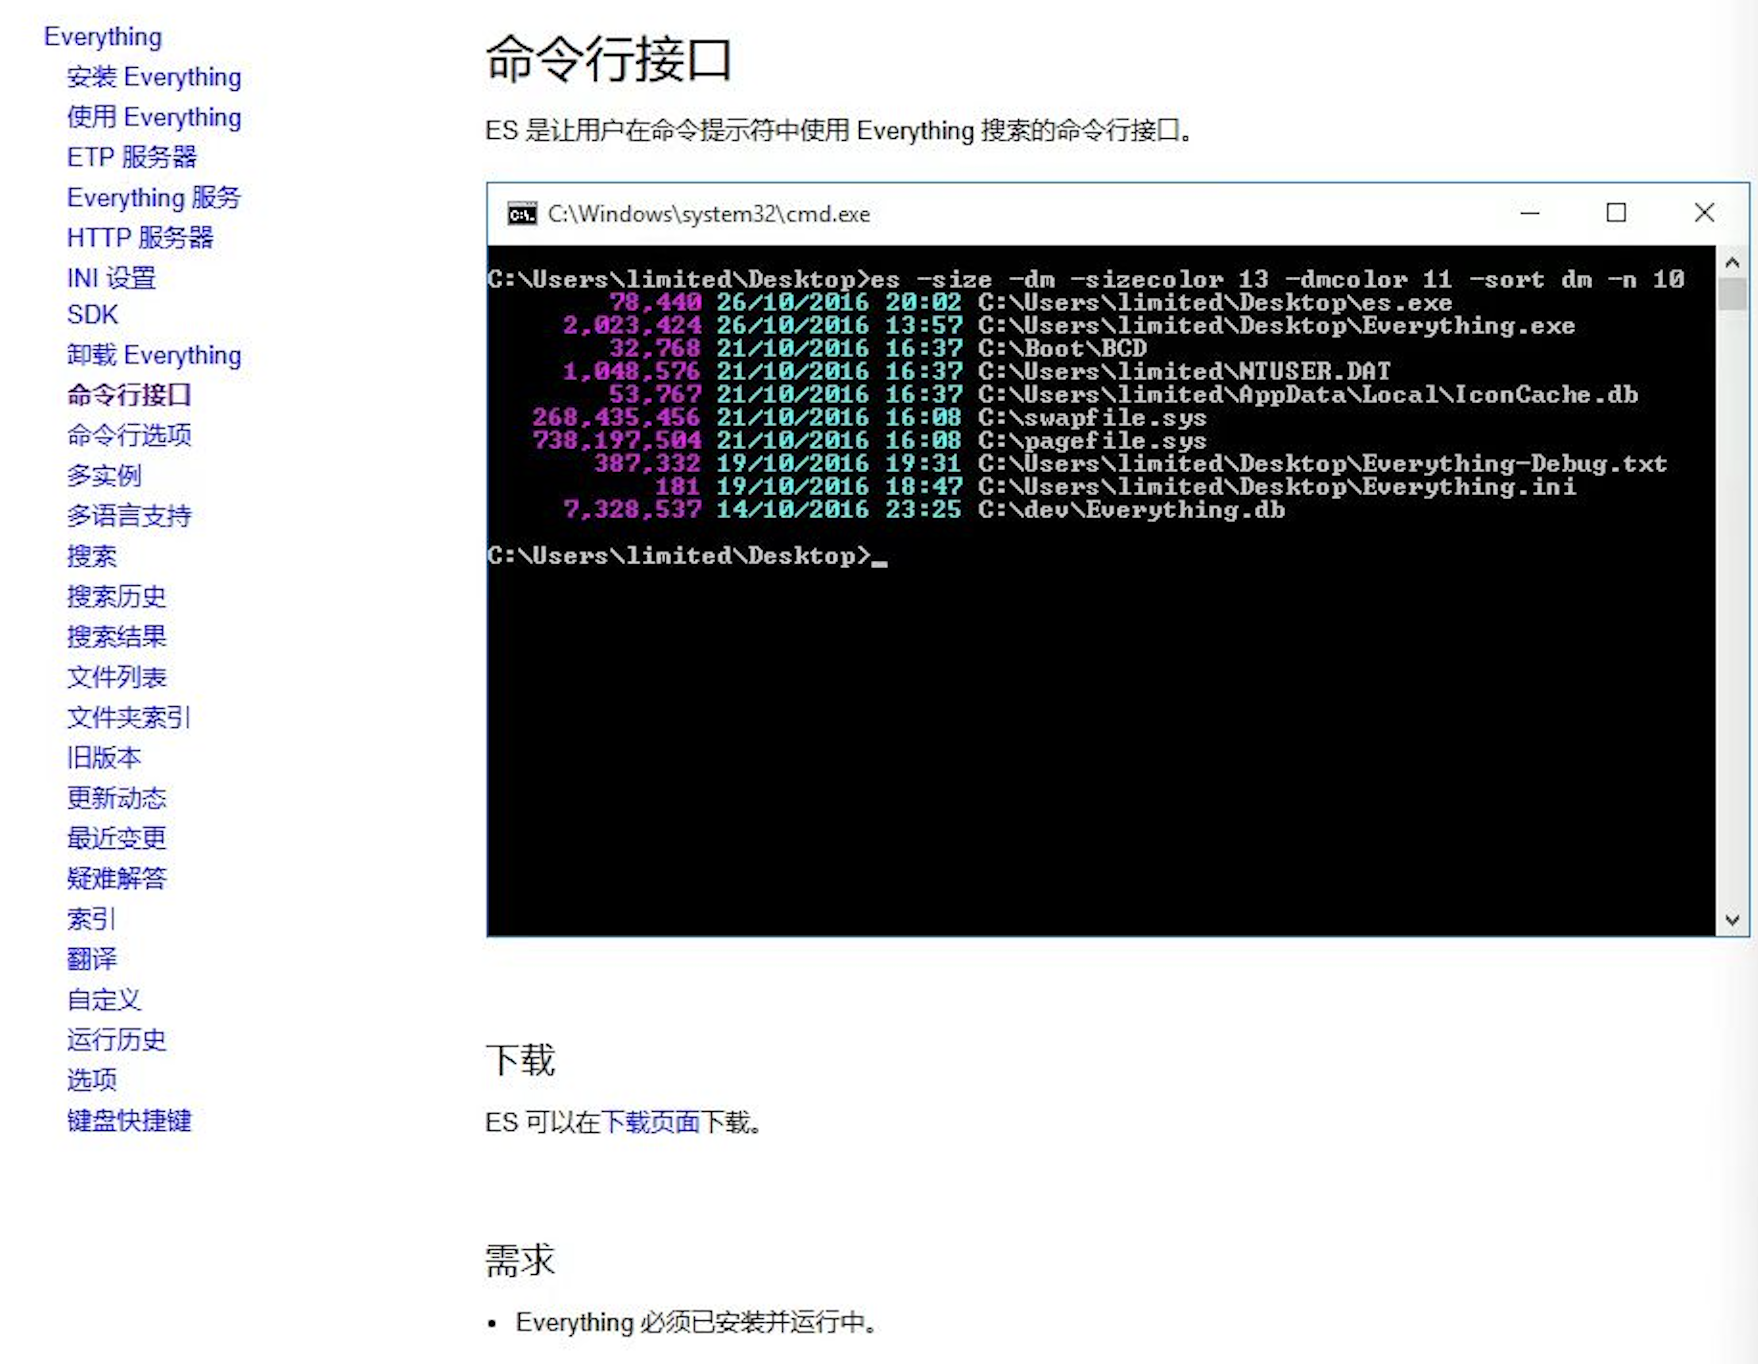The width and height of the screenshot is (1758, 1364).
Task: Click the cmd scrollbar up arrow
Action: 1732,262
